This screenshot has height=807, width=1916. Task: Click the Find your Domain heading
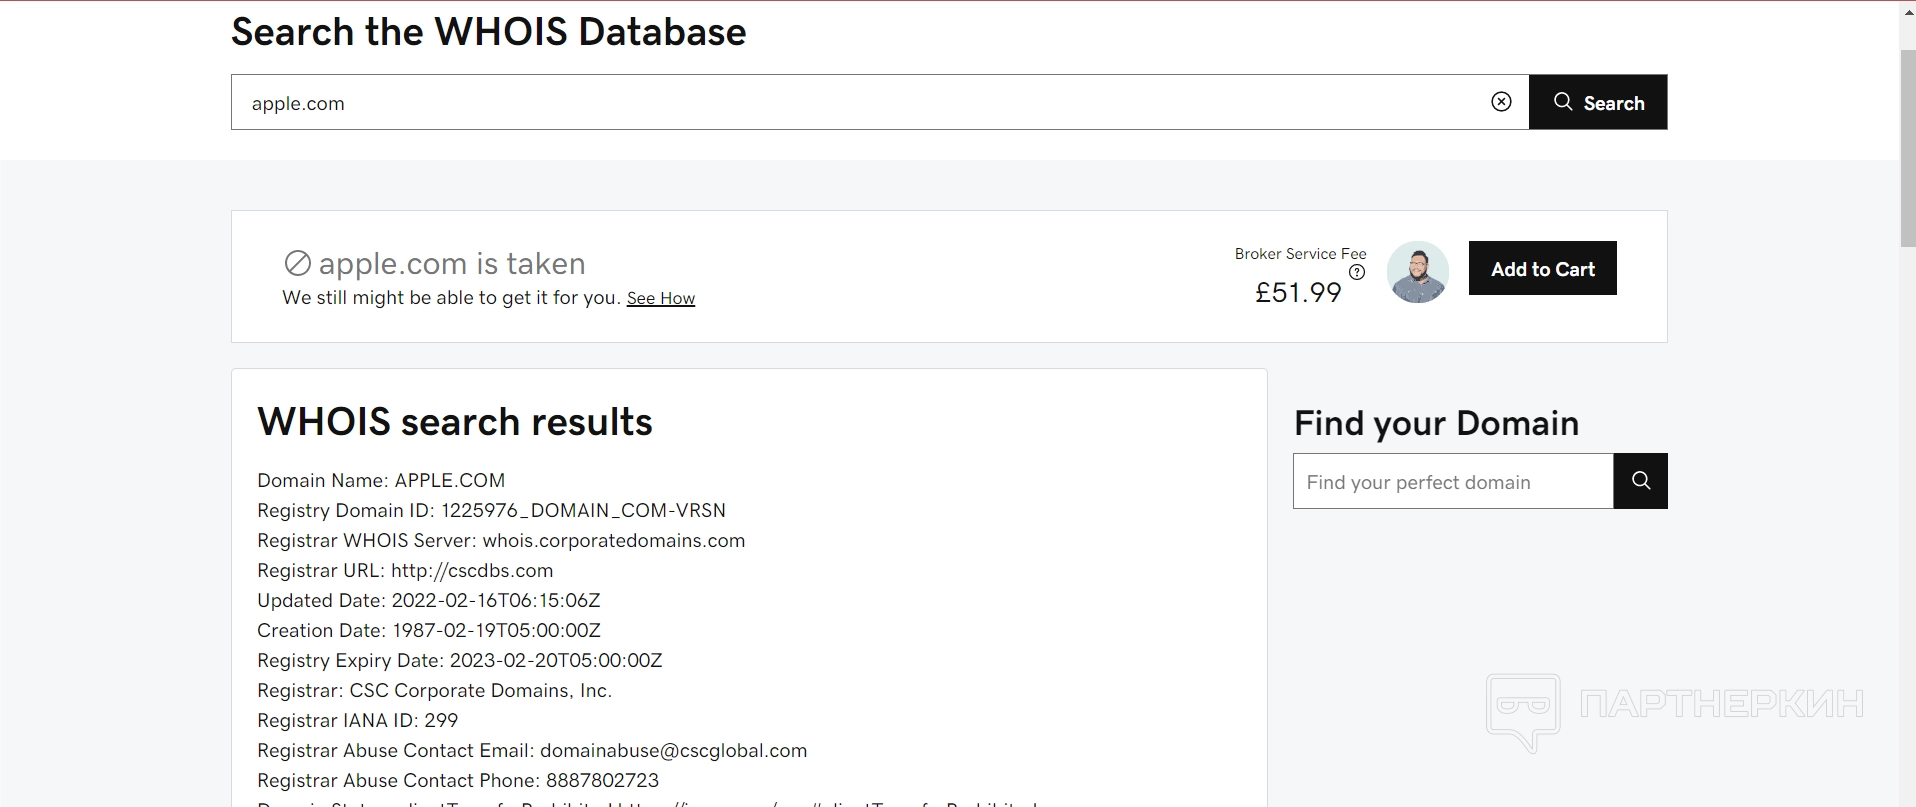(1436, 423)
